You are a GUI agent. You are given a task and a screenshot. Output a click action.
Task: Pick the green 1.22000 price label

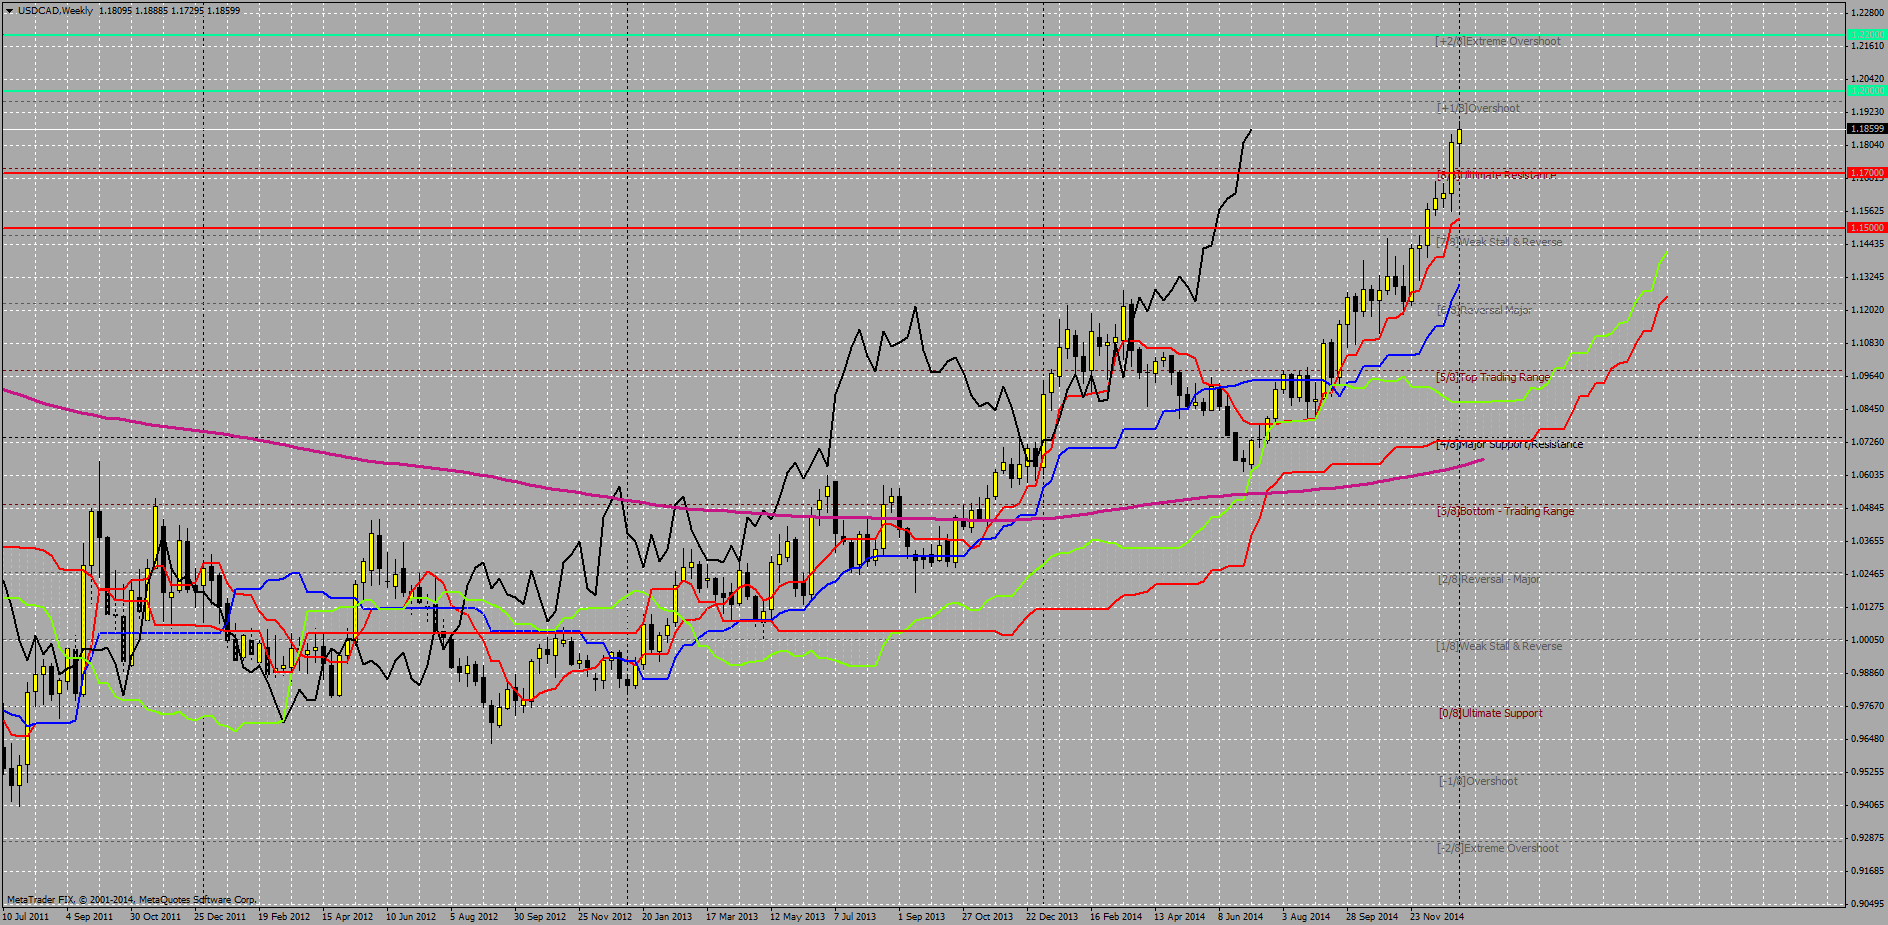point(1866,35)
